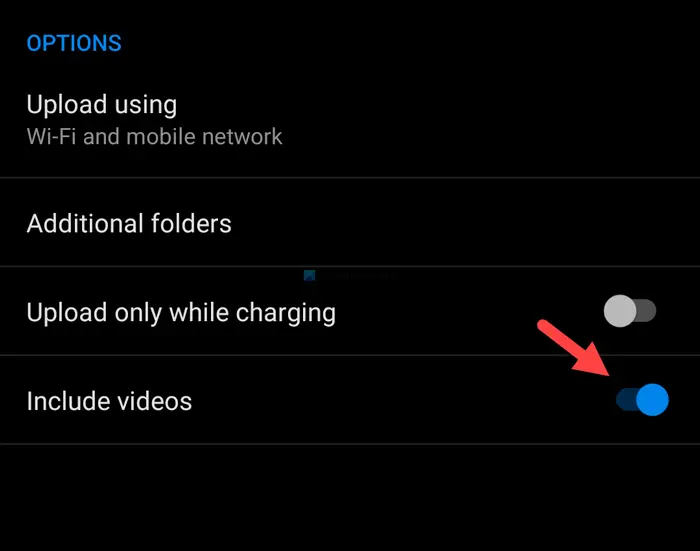The height and width of the screenshot is (551, 700).
Task: Select the OPTIONS section header
Action: pyautogui.click(x=74, y=43)
